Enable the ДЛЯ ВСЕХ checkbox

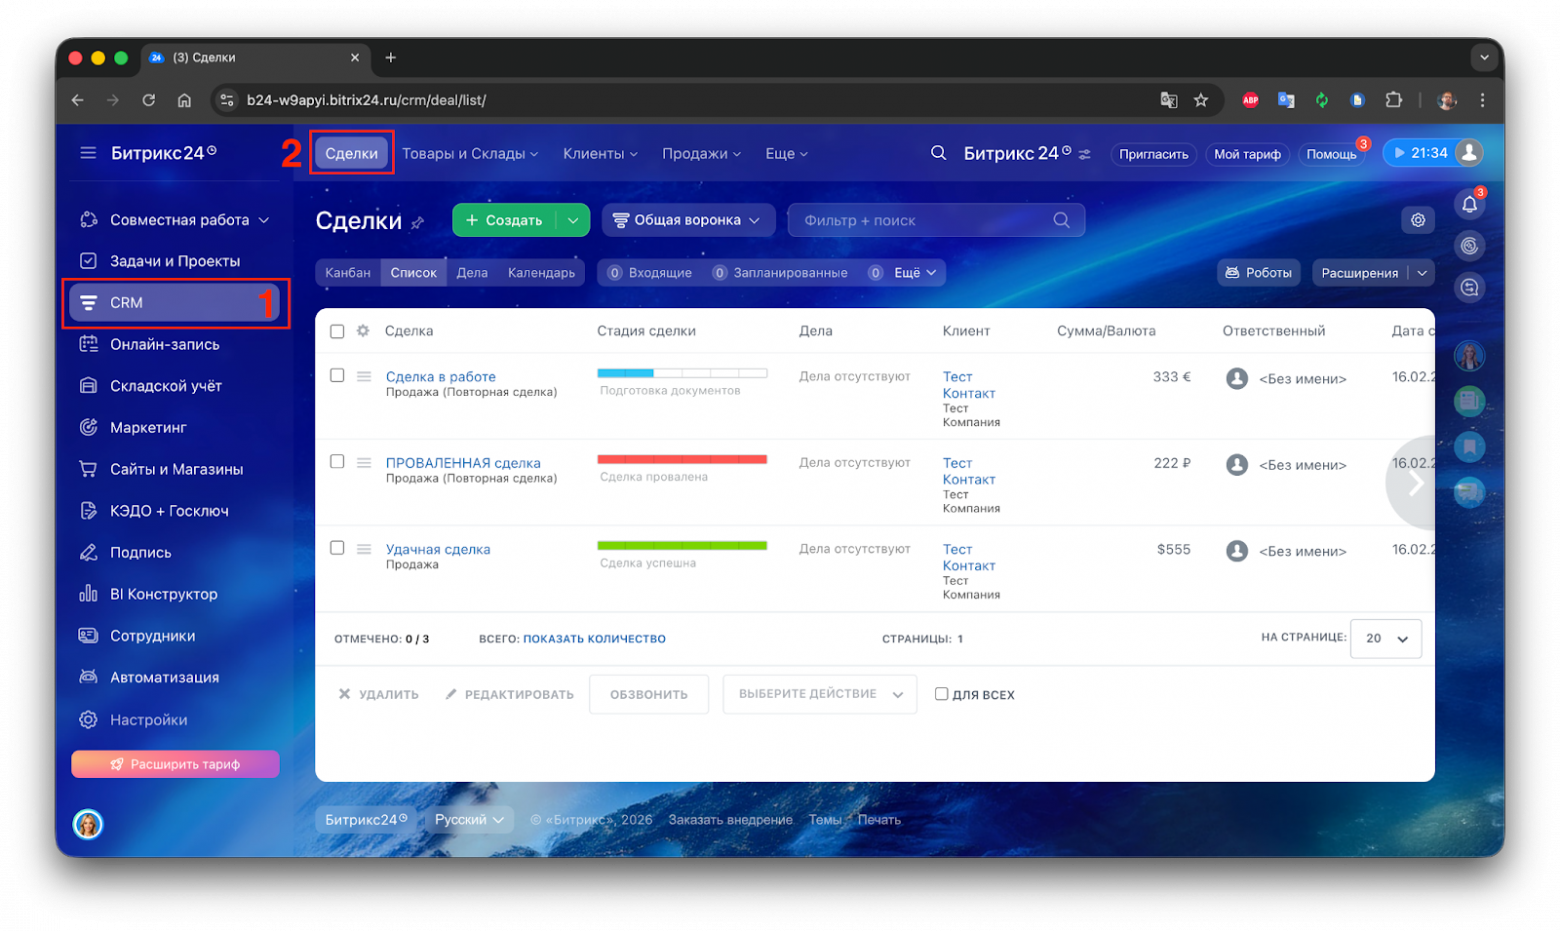pyautogui.click(x=941, y=693)
